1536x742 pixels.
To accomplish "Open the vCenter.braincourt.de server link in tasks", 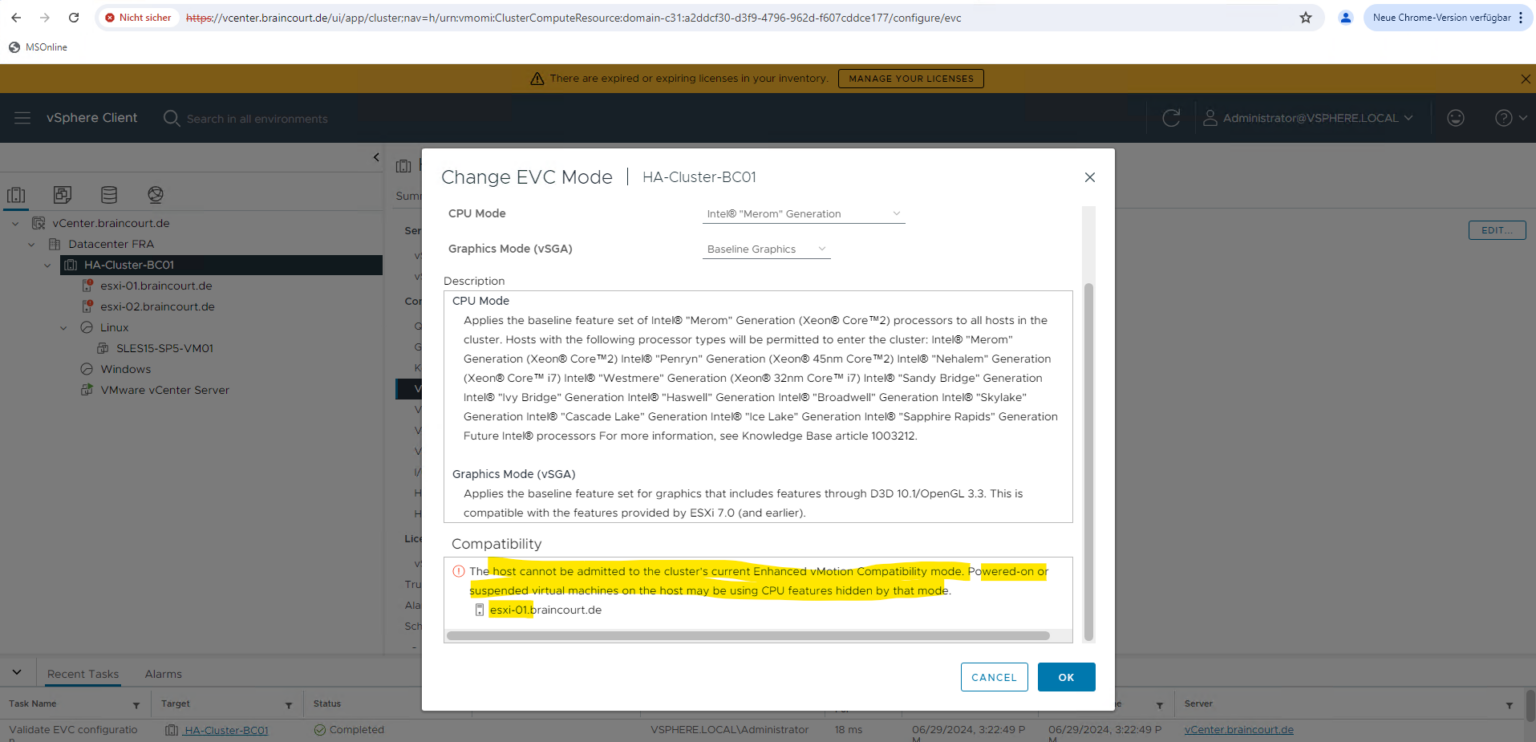I will tap(1239, 729).
